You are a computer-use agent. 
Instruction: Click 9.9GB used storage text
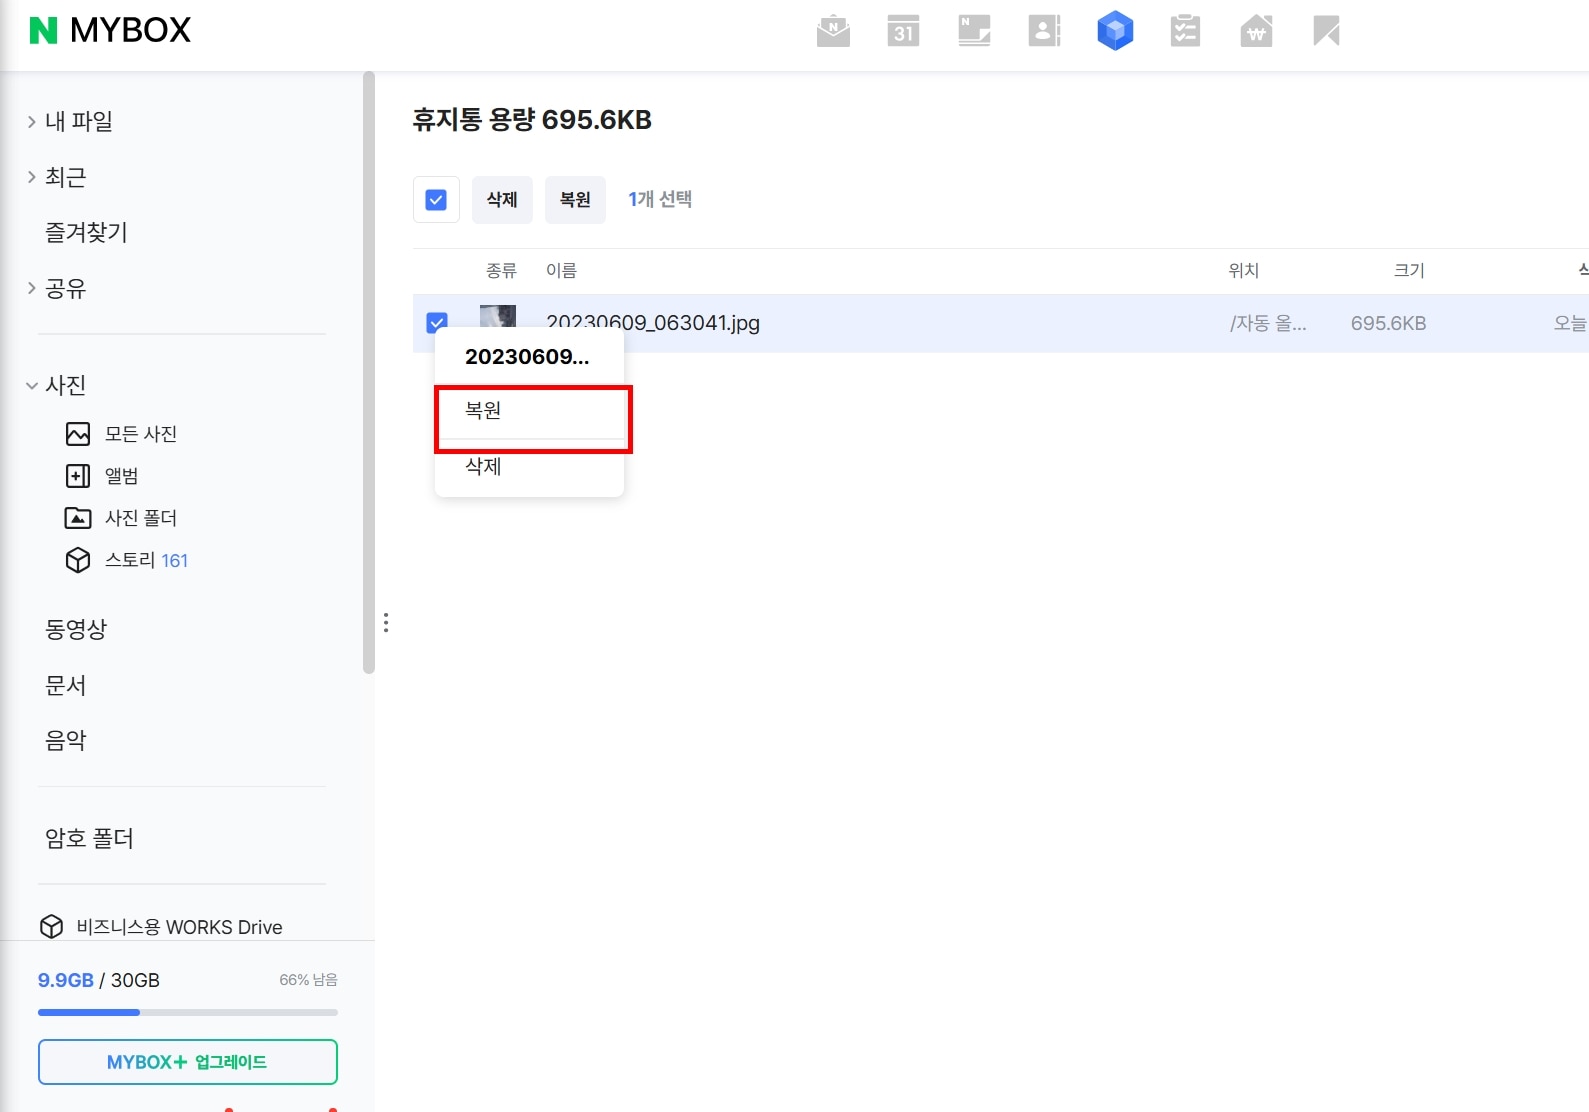click(x=66, y=980)
